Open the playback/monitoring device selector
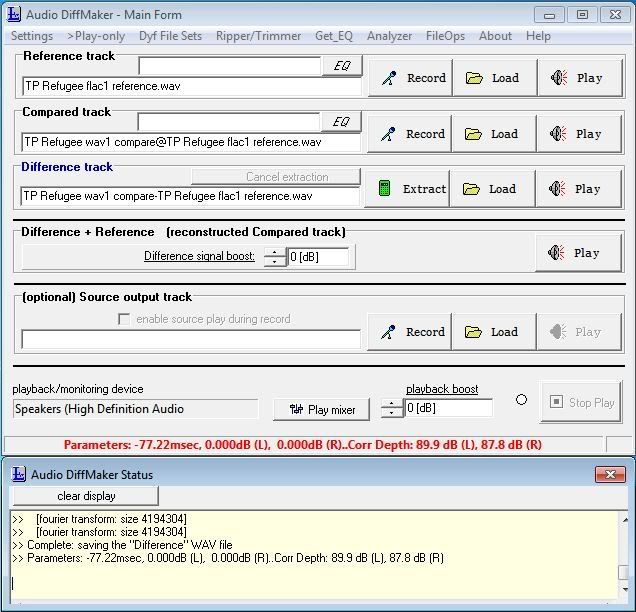The width and height of the screenshot is (636, 612). [x=135, y=409]
